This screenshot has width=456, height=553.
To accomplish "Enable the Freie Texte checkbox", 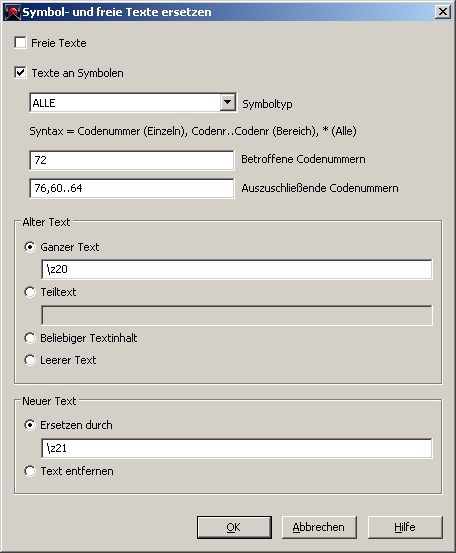I will (20, 43).
